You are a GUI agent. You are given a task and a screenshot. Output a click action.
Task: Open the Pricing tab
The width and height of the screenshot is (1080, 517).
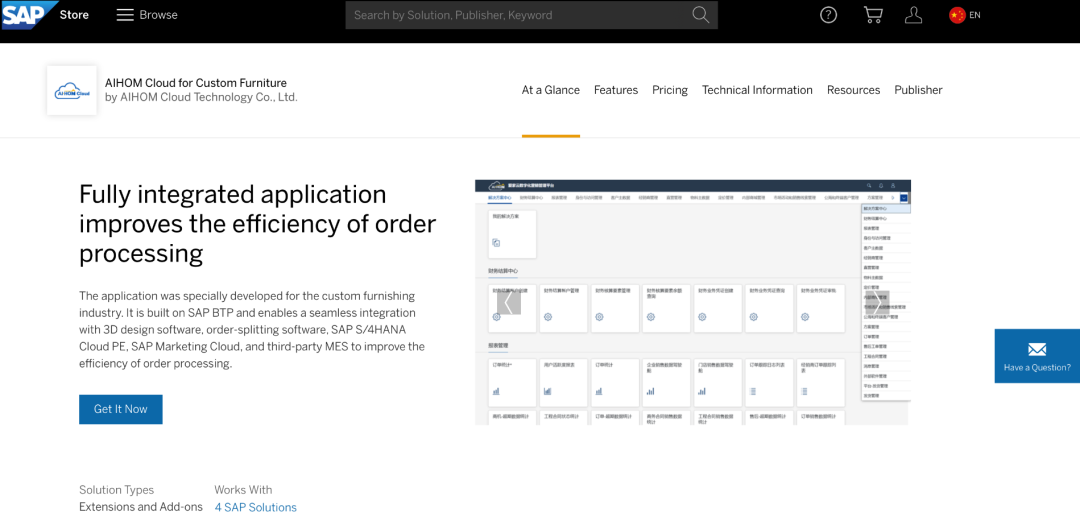(x=670, y=90)
